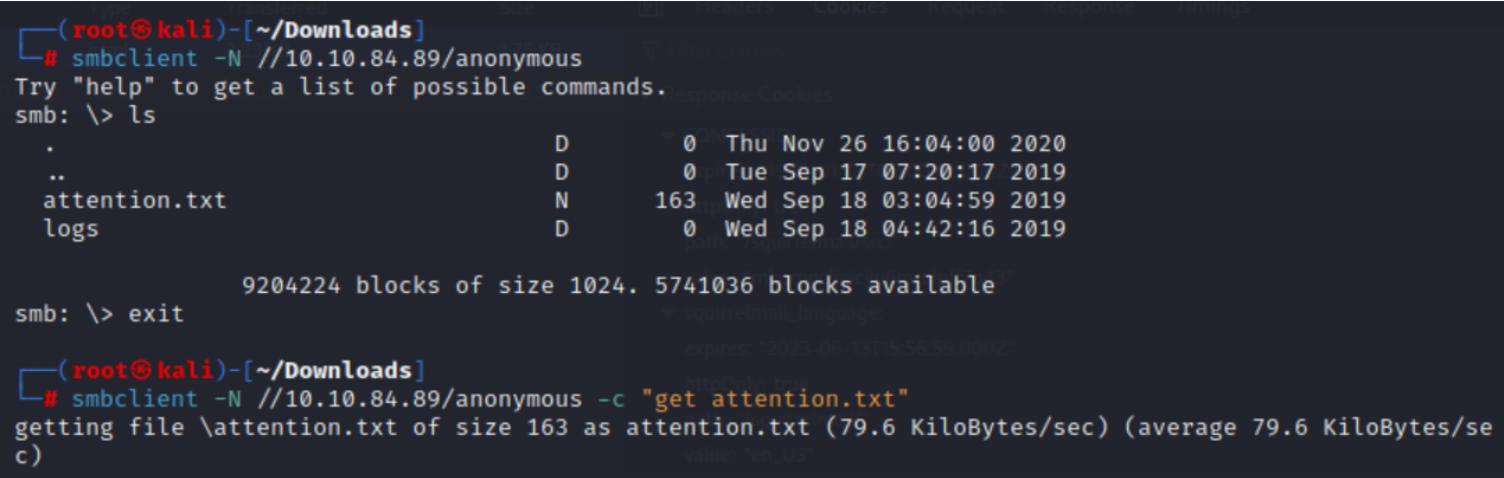This screenshot has width=1504, height=478.
Task: Open the faded Headers tab
Action: (x=734, y=8)
